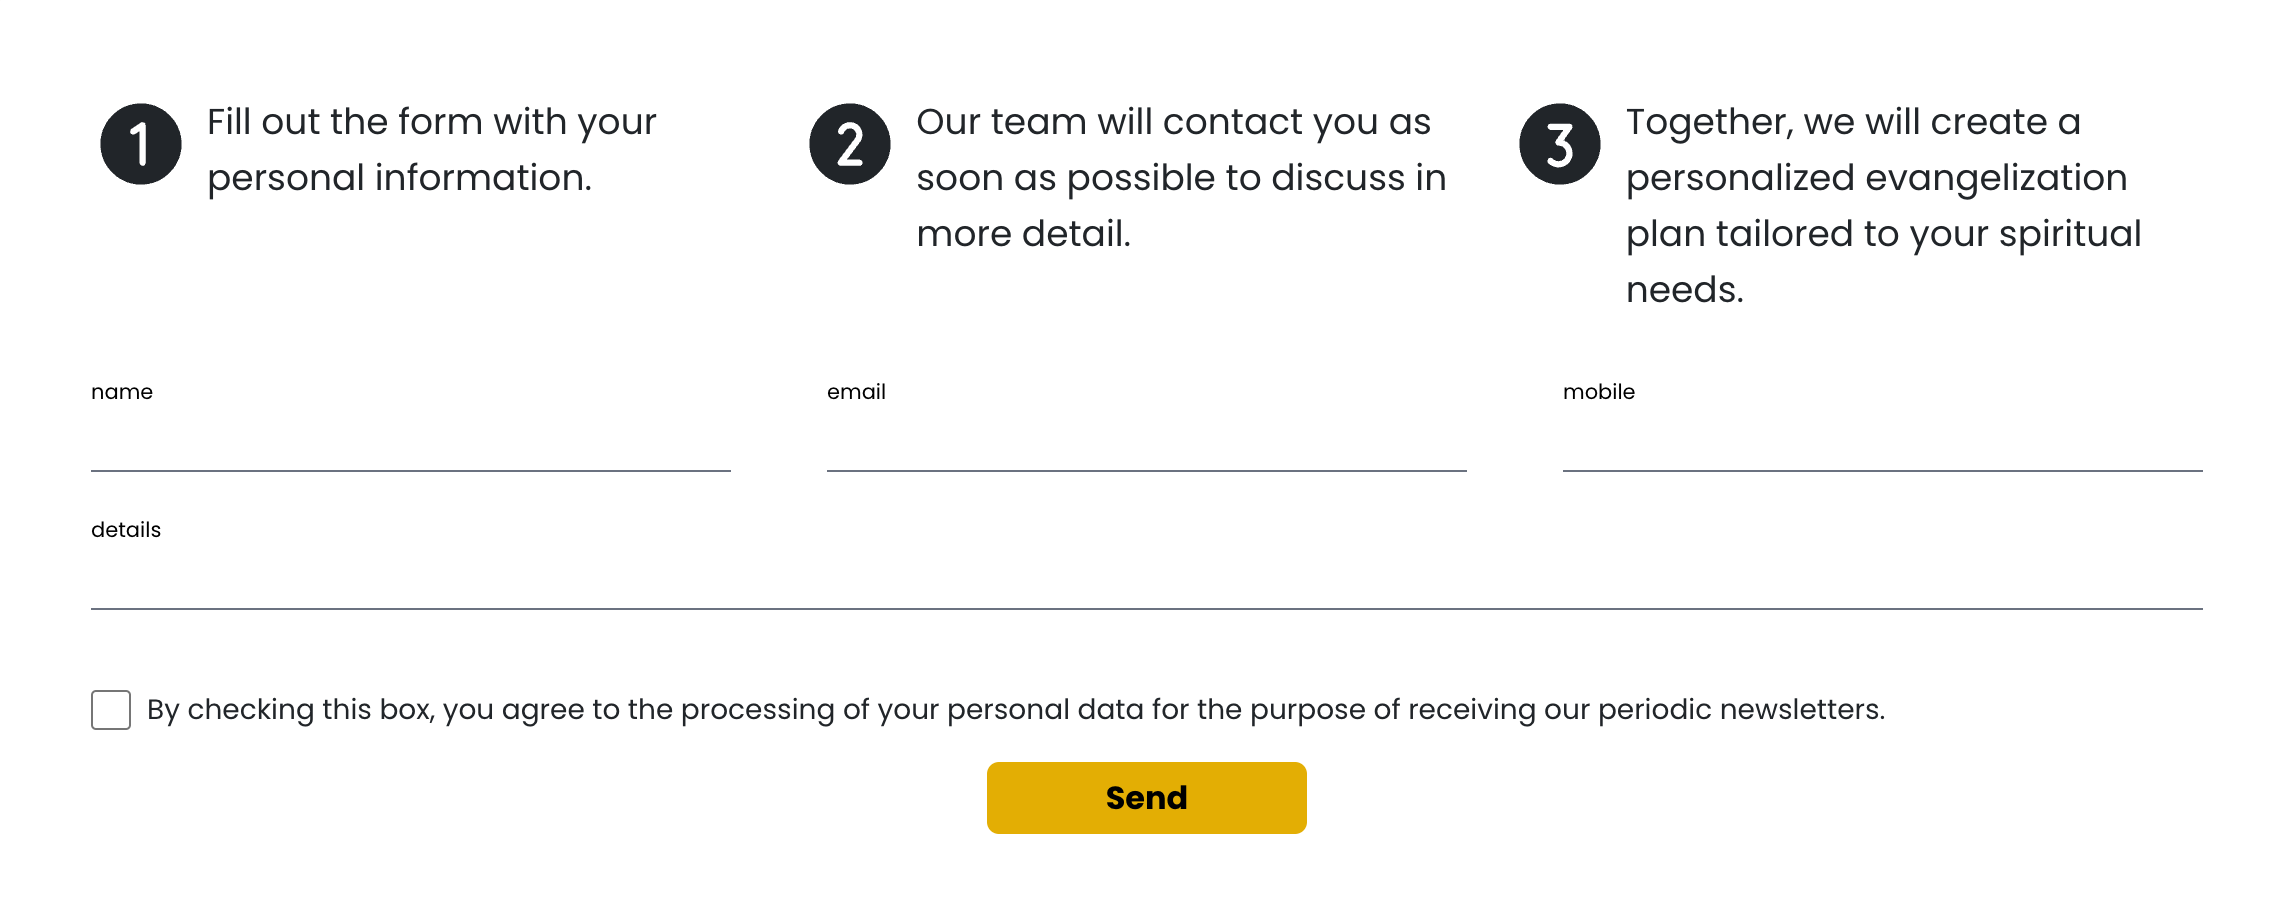Click the "details" field label
2290x918 pixels.
pos(126,530)
